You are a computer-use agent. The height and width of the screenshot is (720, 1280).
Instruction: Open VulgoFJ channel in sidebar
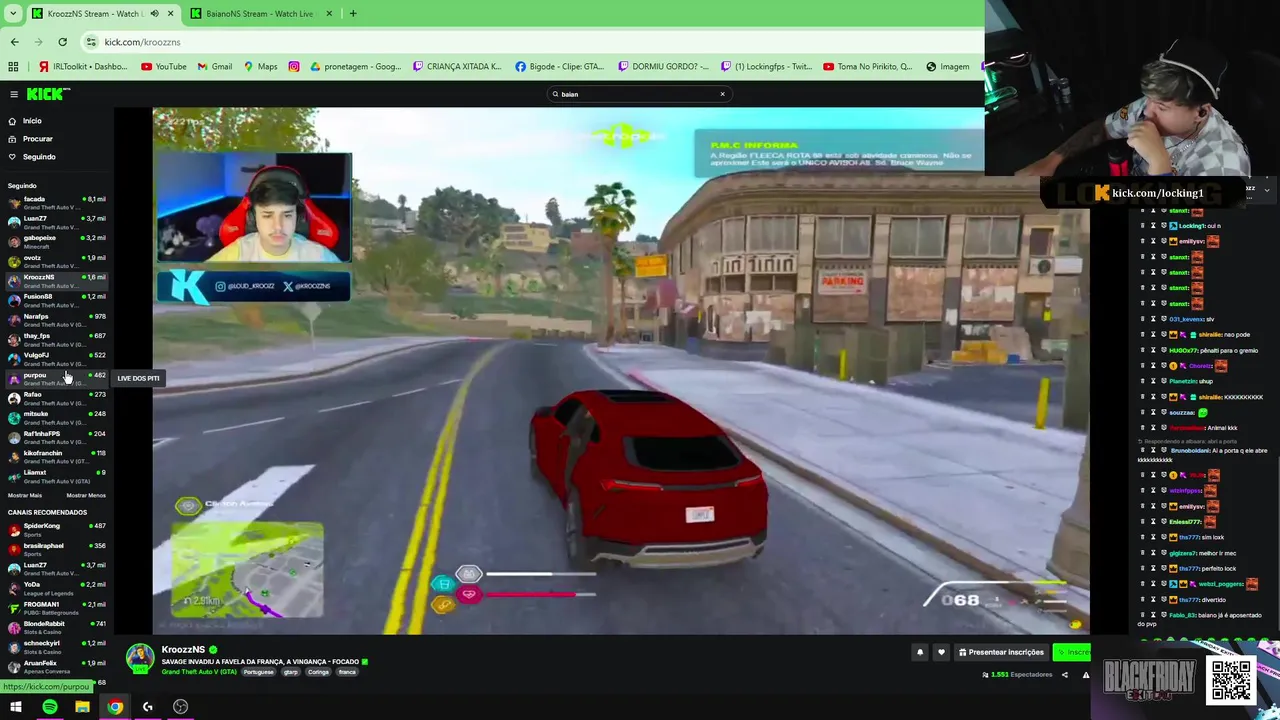coord(56,359)
